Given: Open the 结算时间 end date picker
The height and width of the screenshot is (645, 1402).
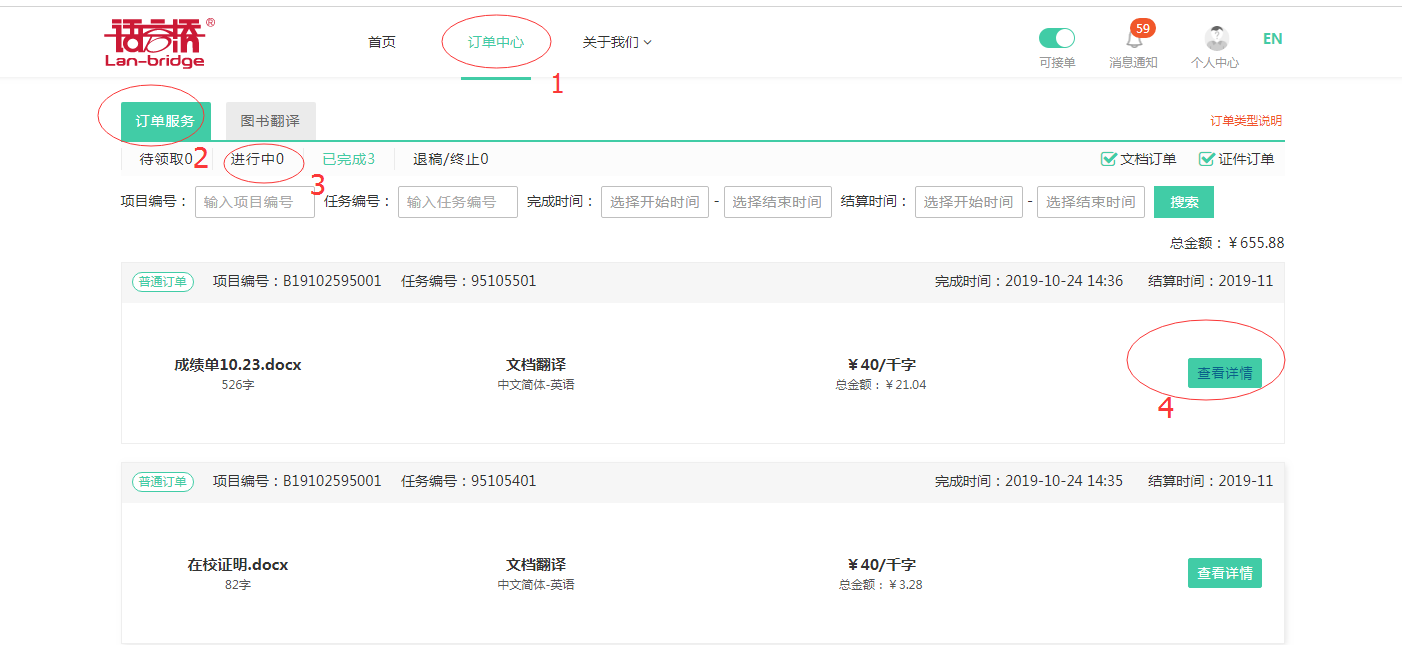Looking at the screenshot, I should click(1091, 202).
